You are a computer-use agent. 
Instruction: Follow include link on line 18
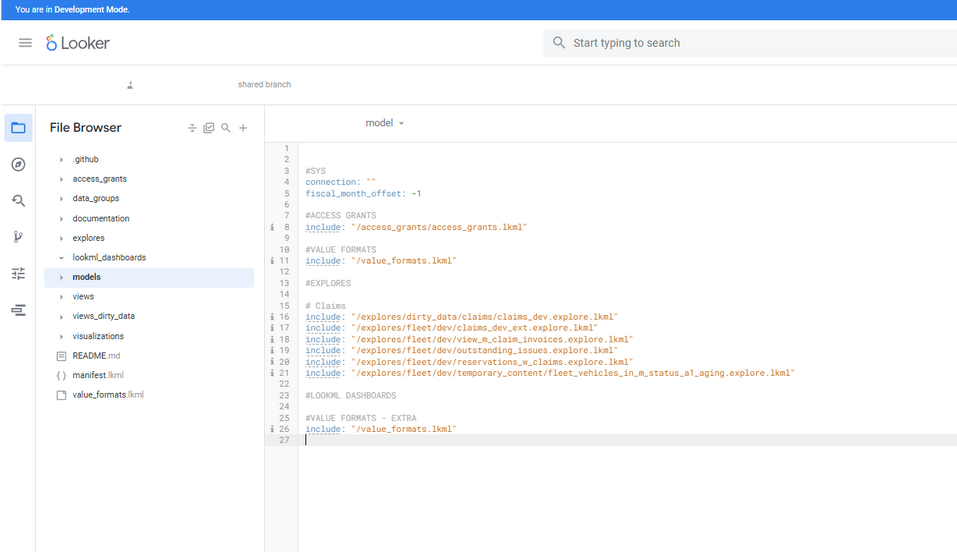[323, 340]
